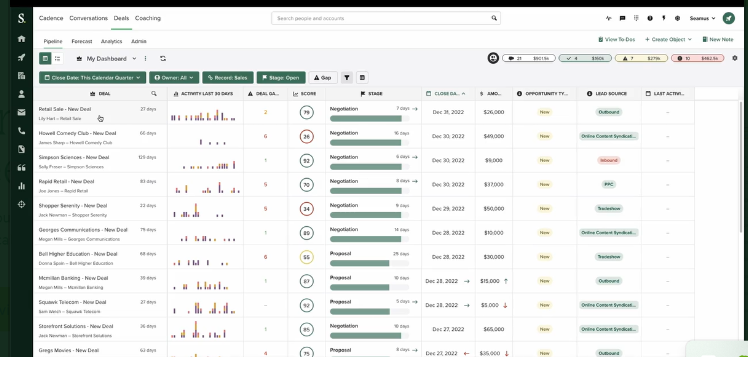Open Retail Sale - New Deal

(x=64, y=109)
